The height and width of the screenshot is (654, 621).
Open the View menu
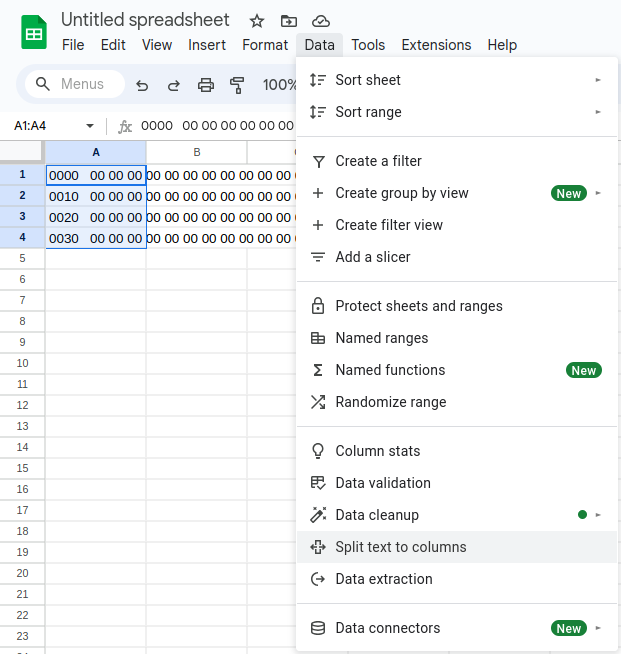click(x=157, y=45)
